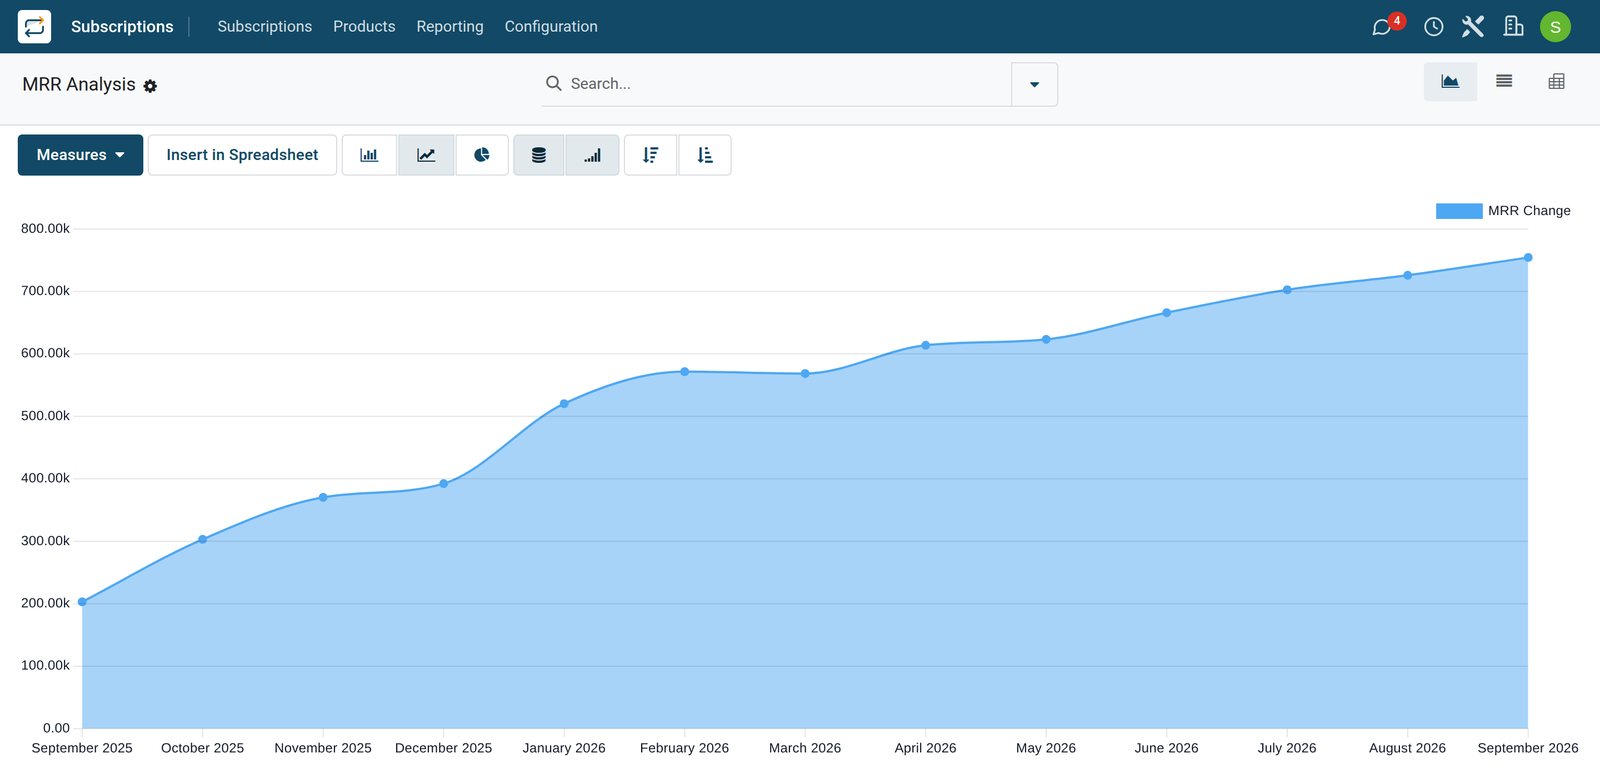Image resolution: width=1600 pixels, height=777 pixels.
Task: Switch to bar chart mode
Action: 369,155
